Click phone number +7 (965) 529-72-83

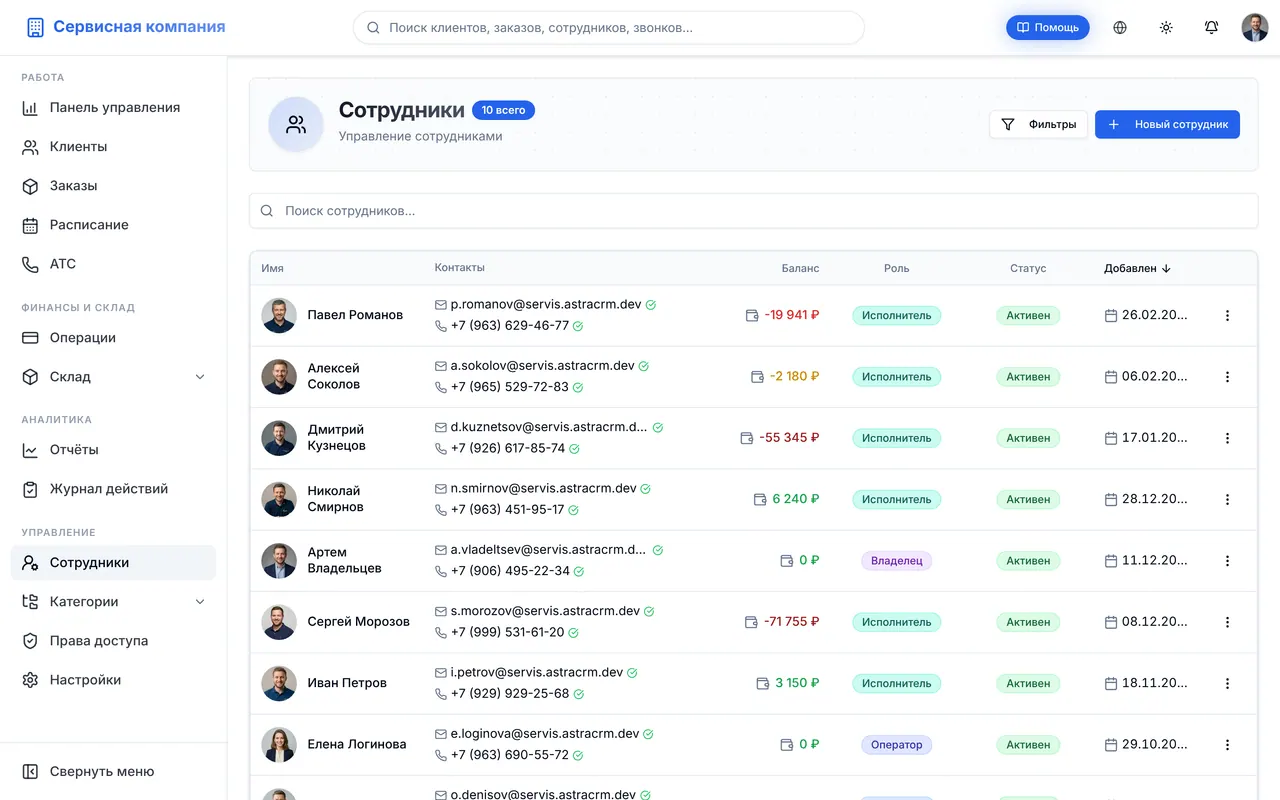pos(510,387)
